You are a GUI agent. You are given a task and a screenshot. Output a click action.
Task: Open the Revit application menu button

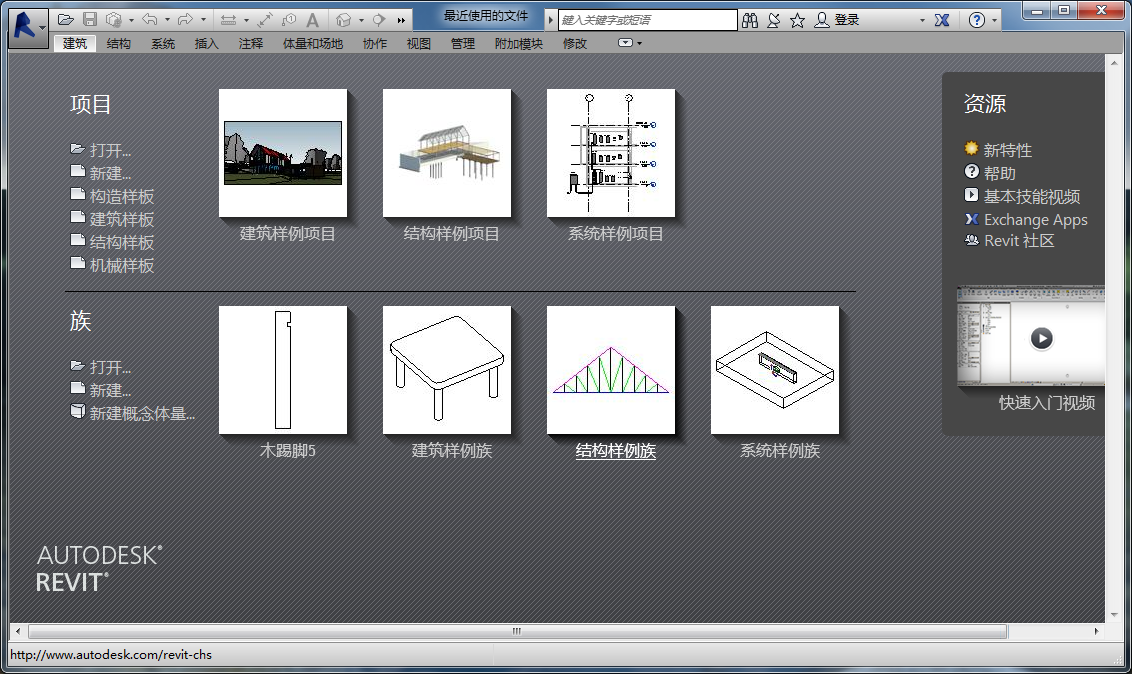[x=28, y=27]
